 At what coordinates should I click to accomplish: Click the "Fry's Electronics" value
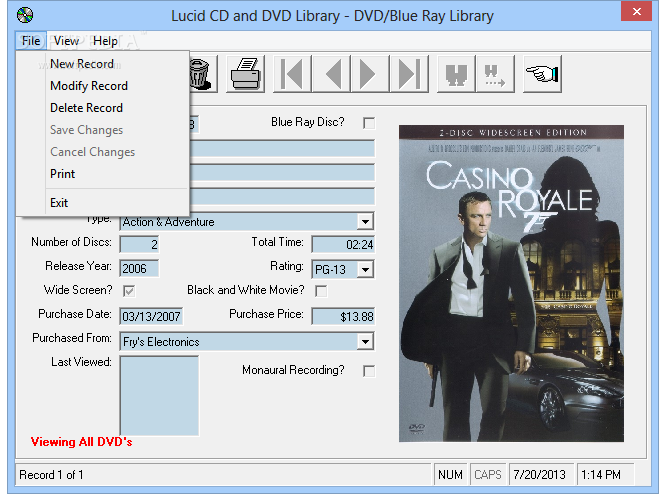point(161,342)
